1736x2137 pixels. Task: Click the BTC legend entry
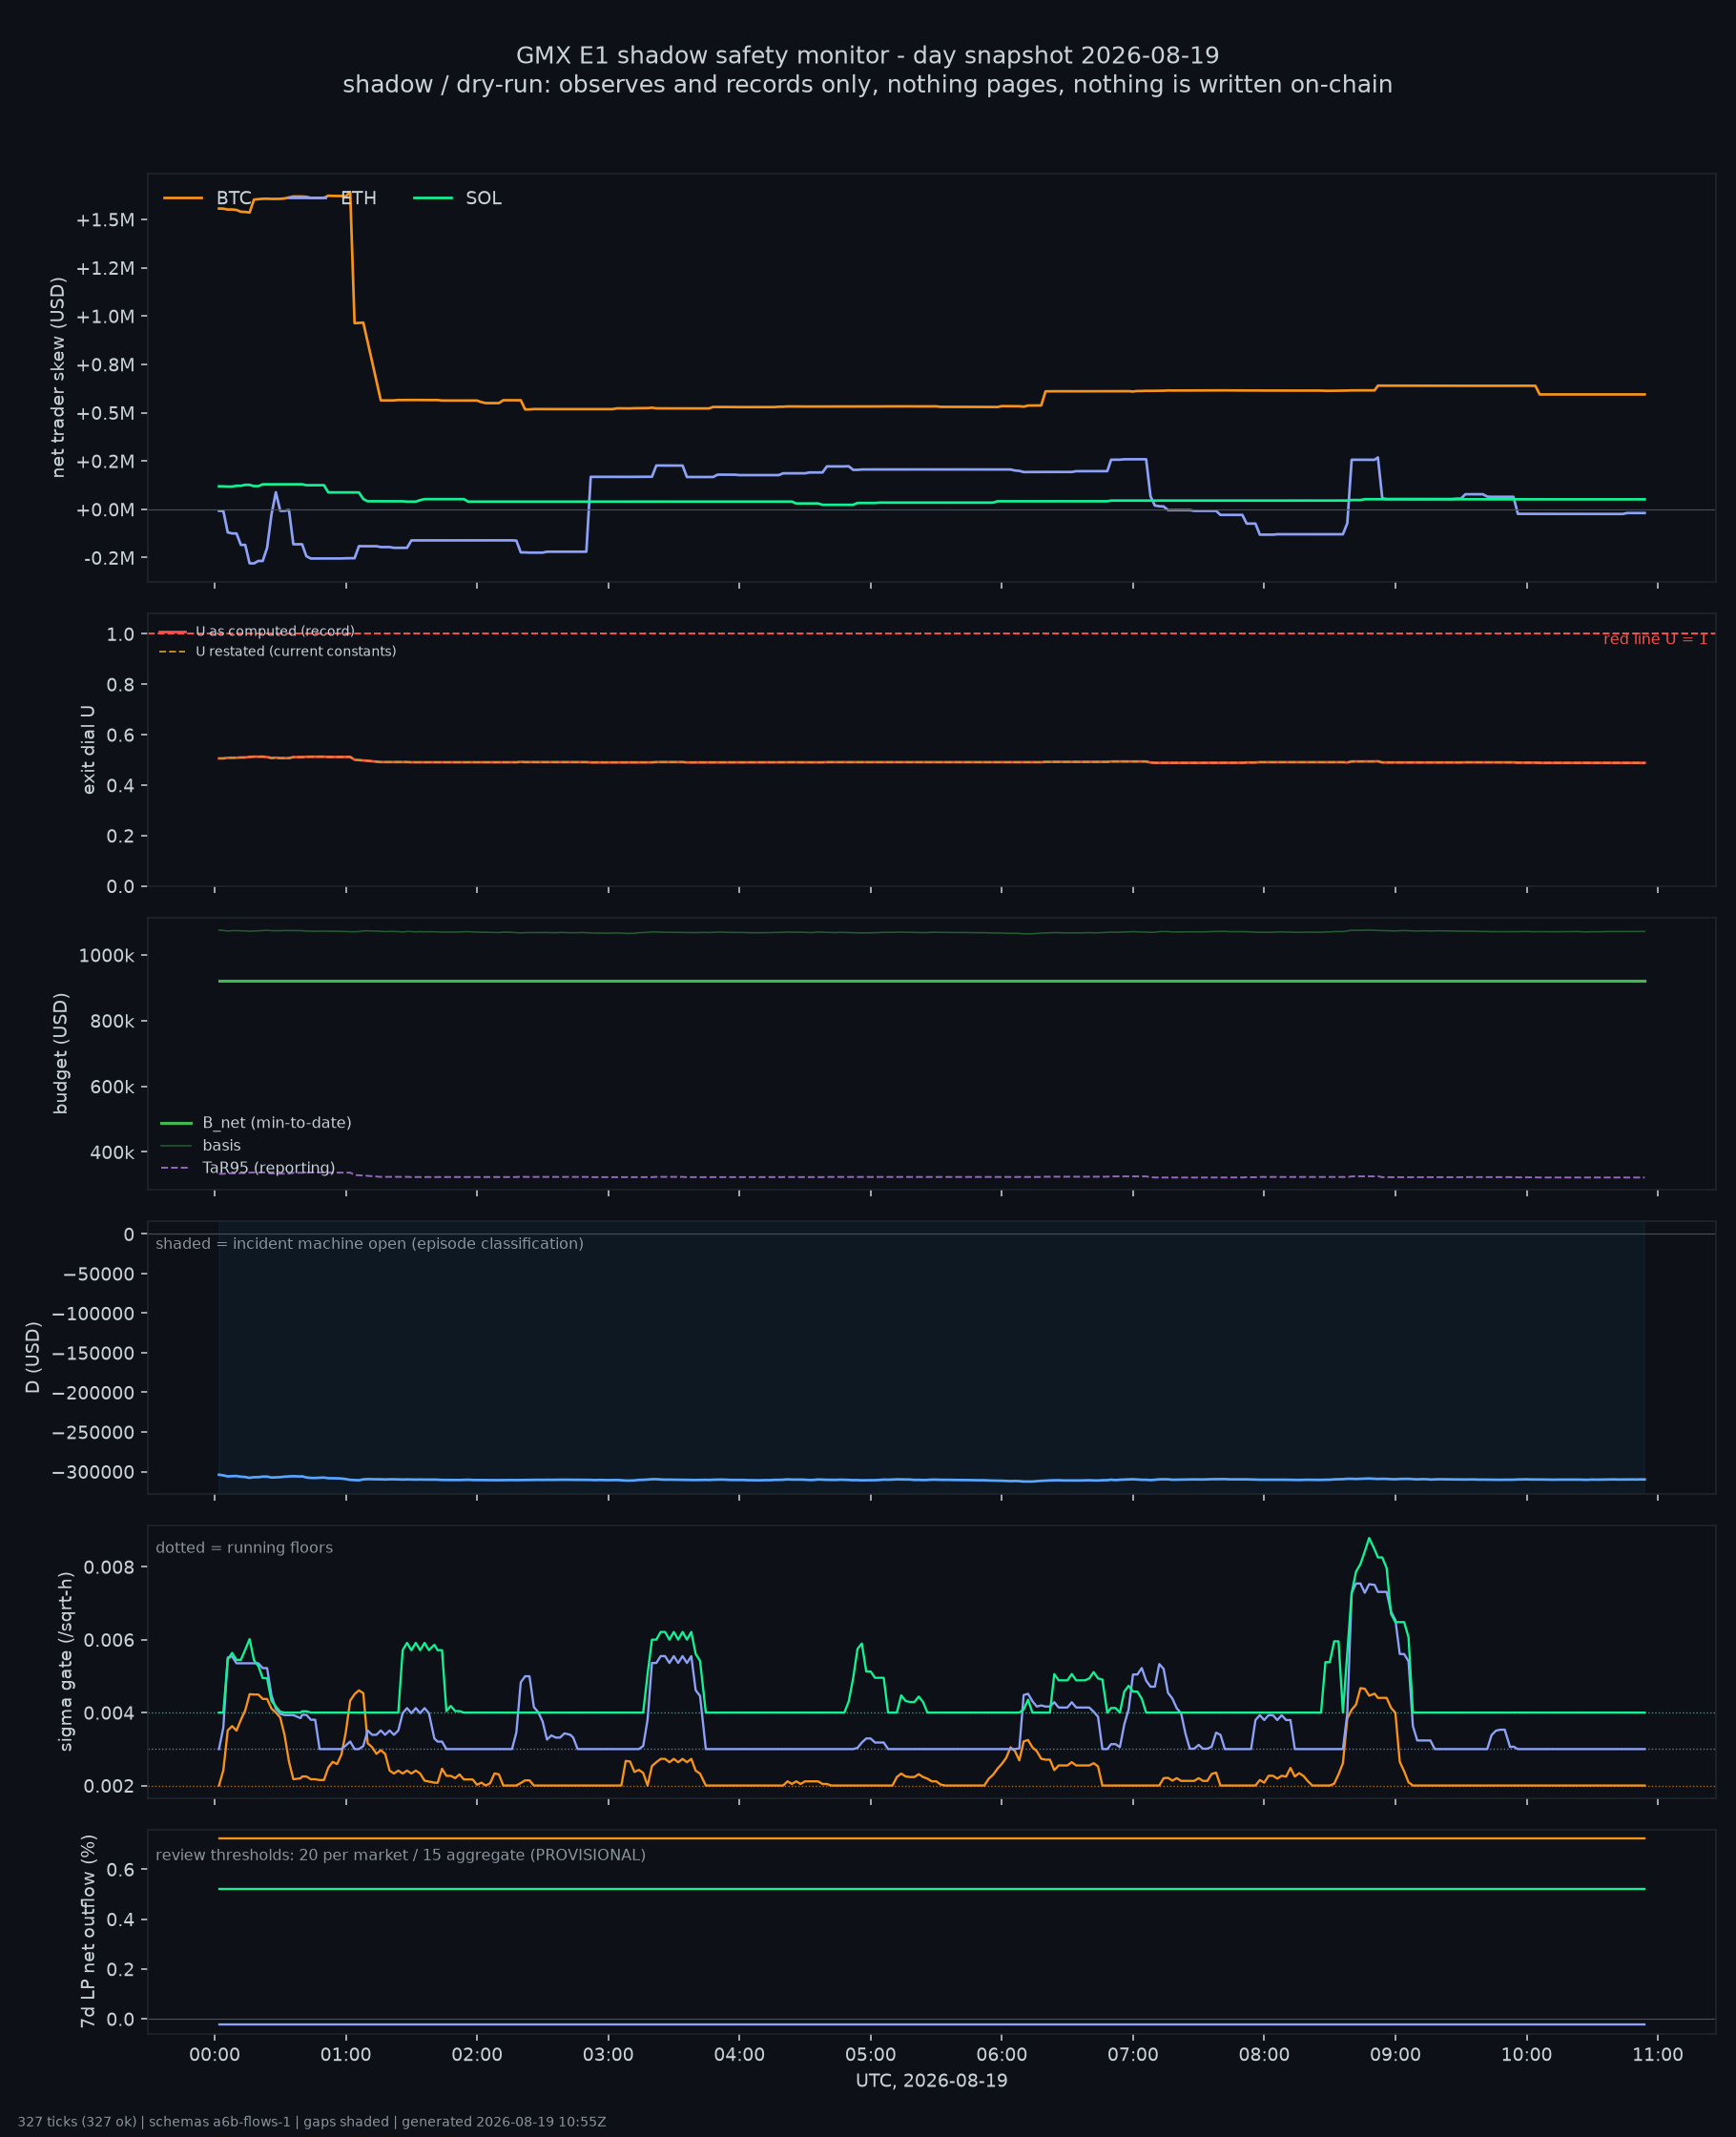[x=208, y=198]
